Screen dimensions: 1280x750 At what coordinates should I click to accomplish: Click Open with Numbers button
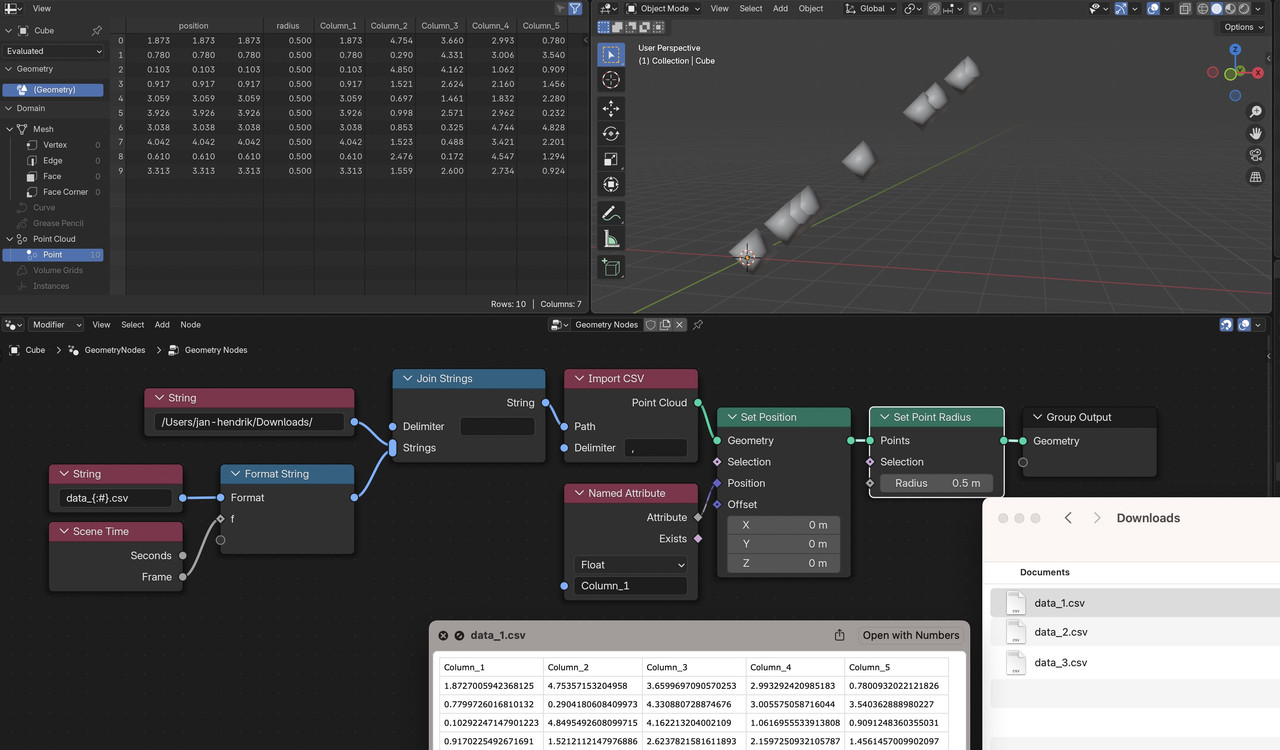pos(911,635)
